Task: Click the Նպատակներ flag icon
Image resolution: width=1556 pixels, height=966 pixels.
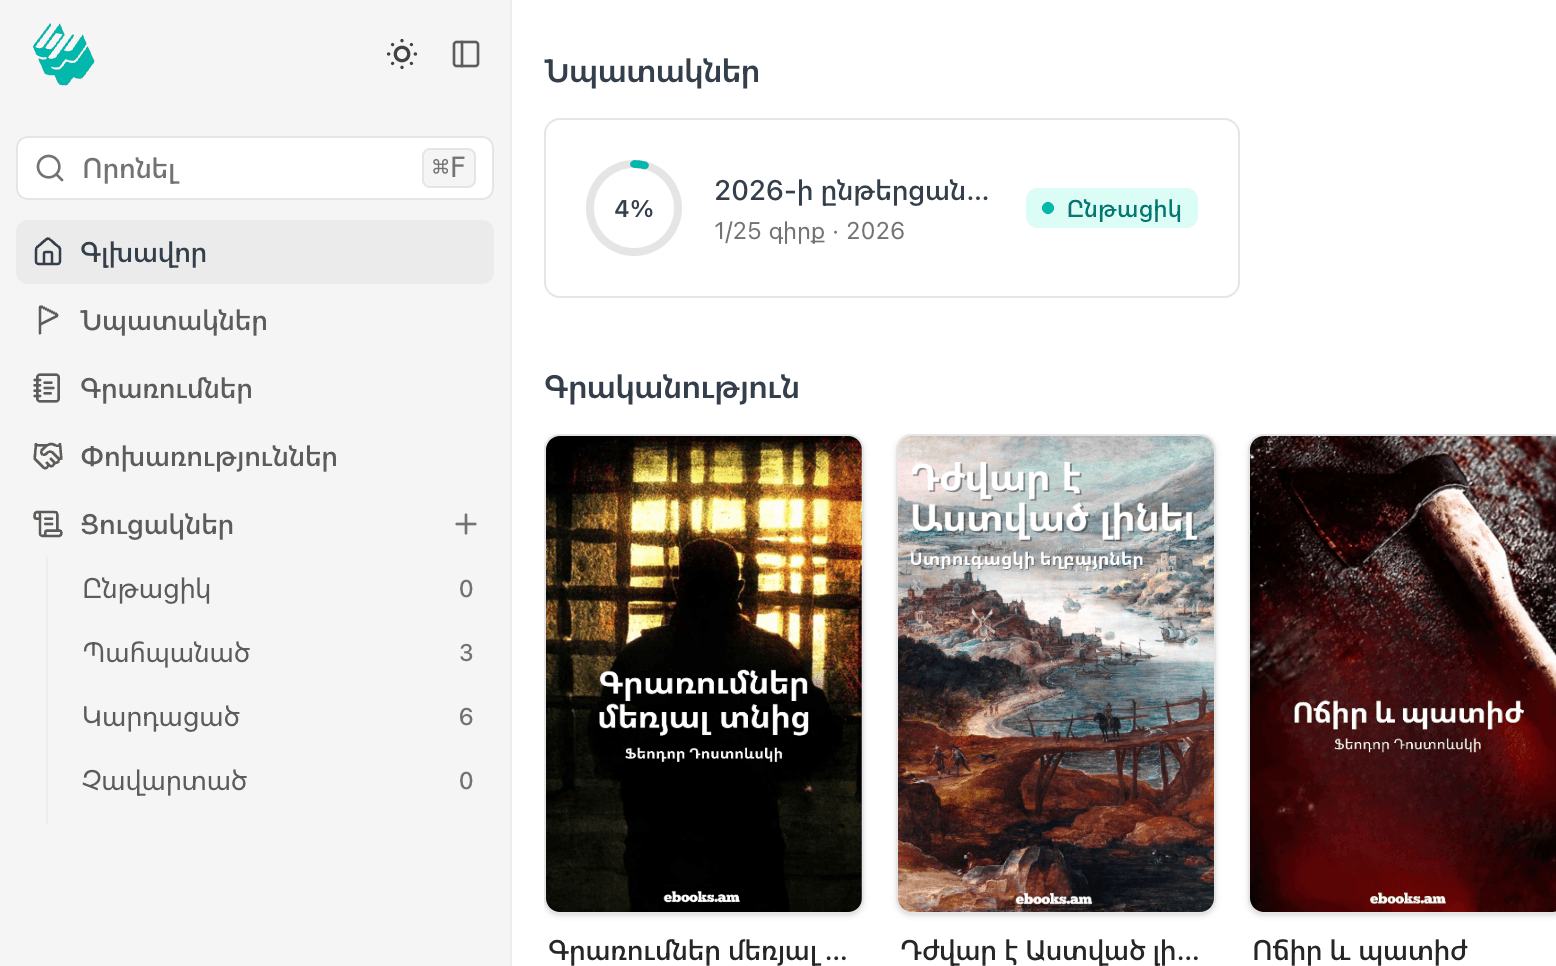Action: [47, 320]
